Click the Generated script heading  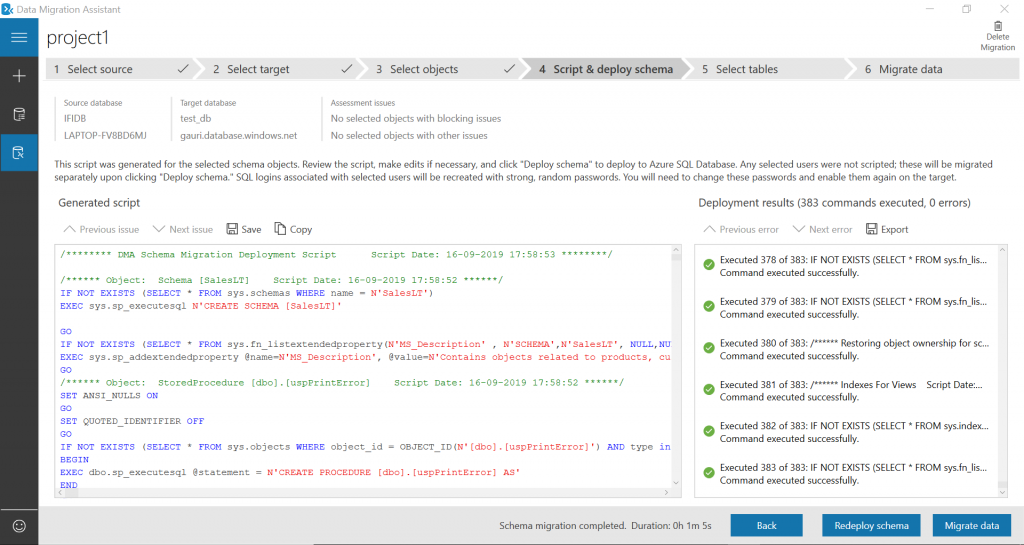point(99,203)
